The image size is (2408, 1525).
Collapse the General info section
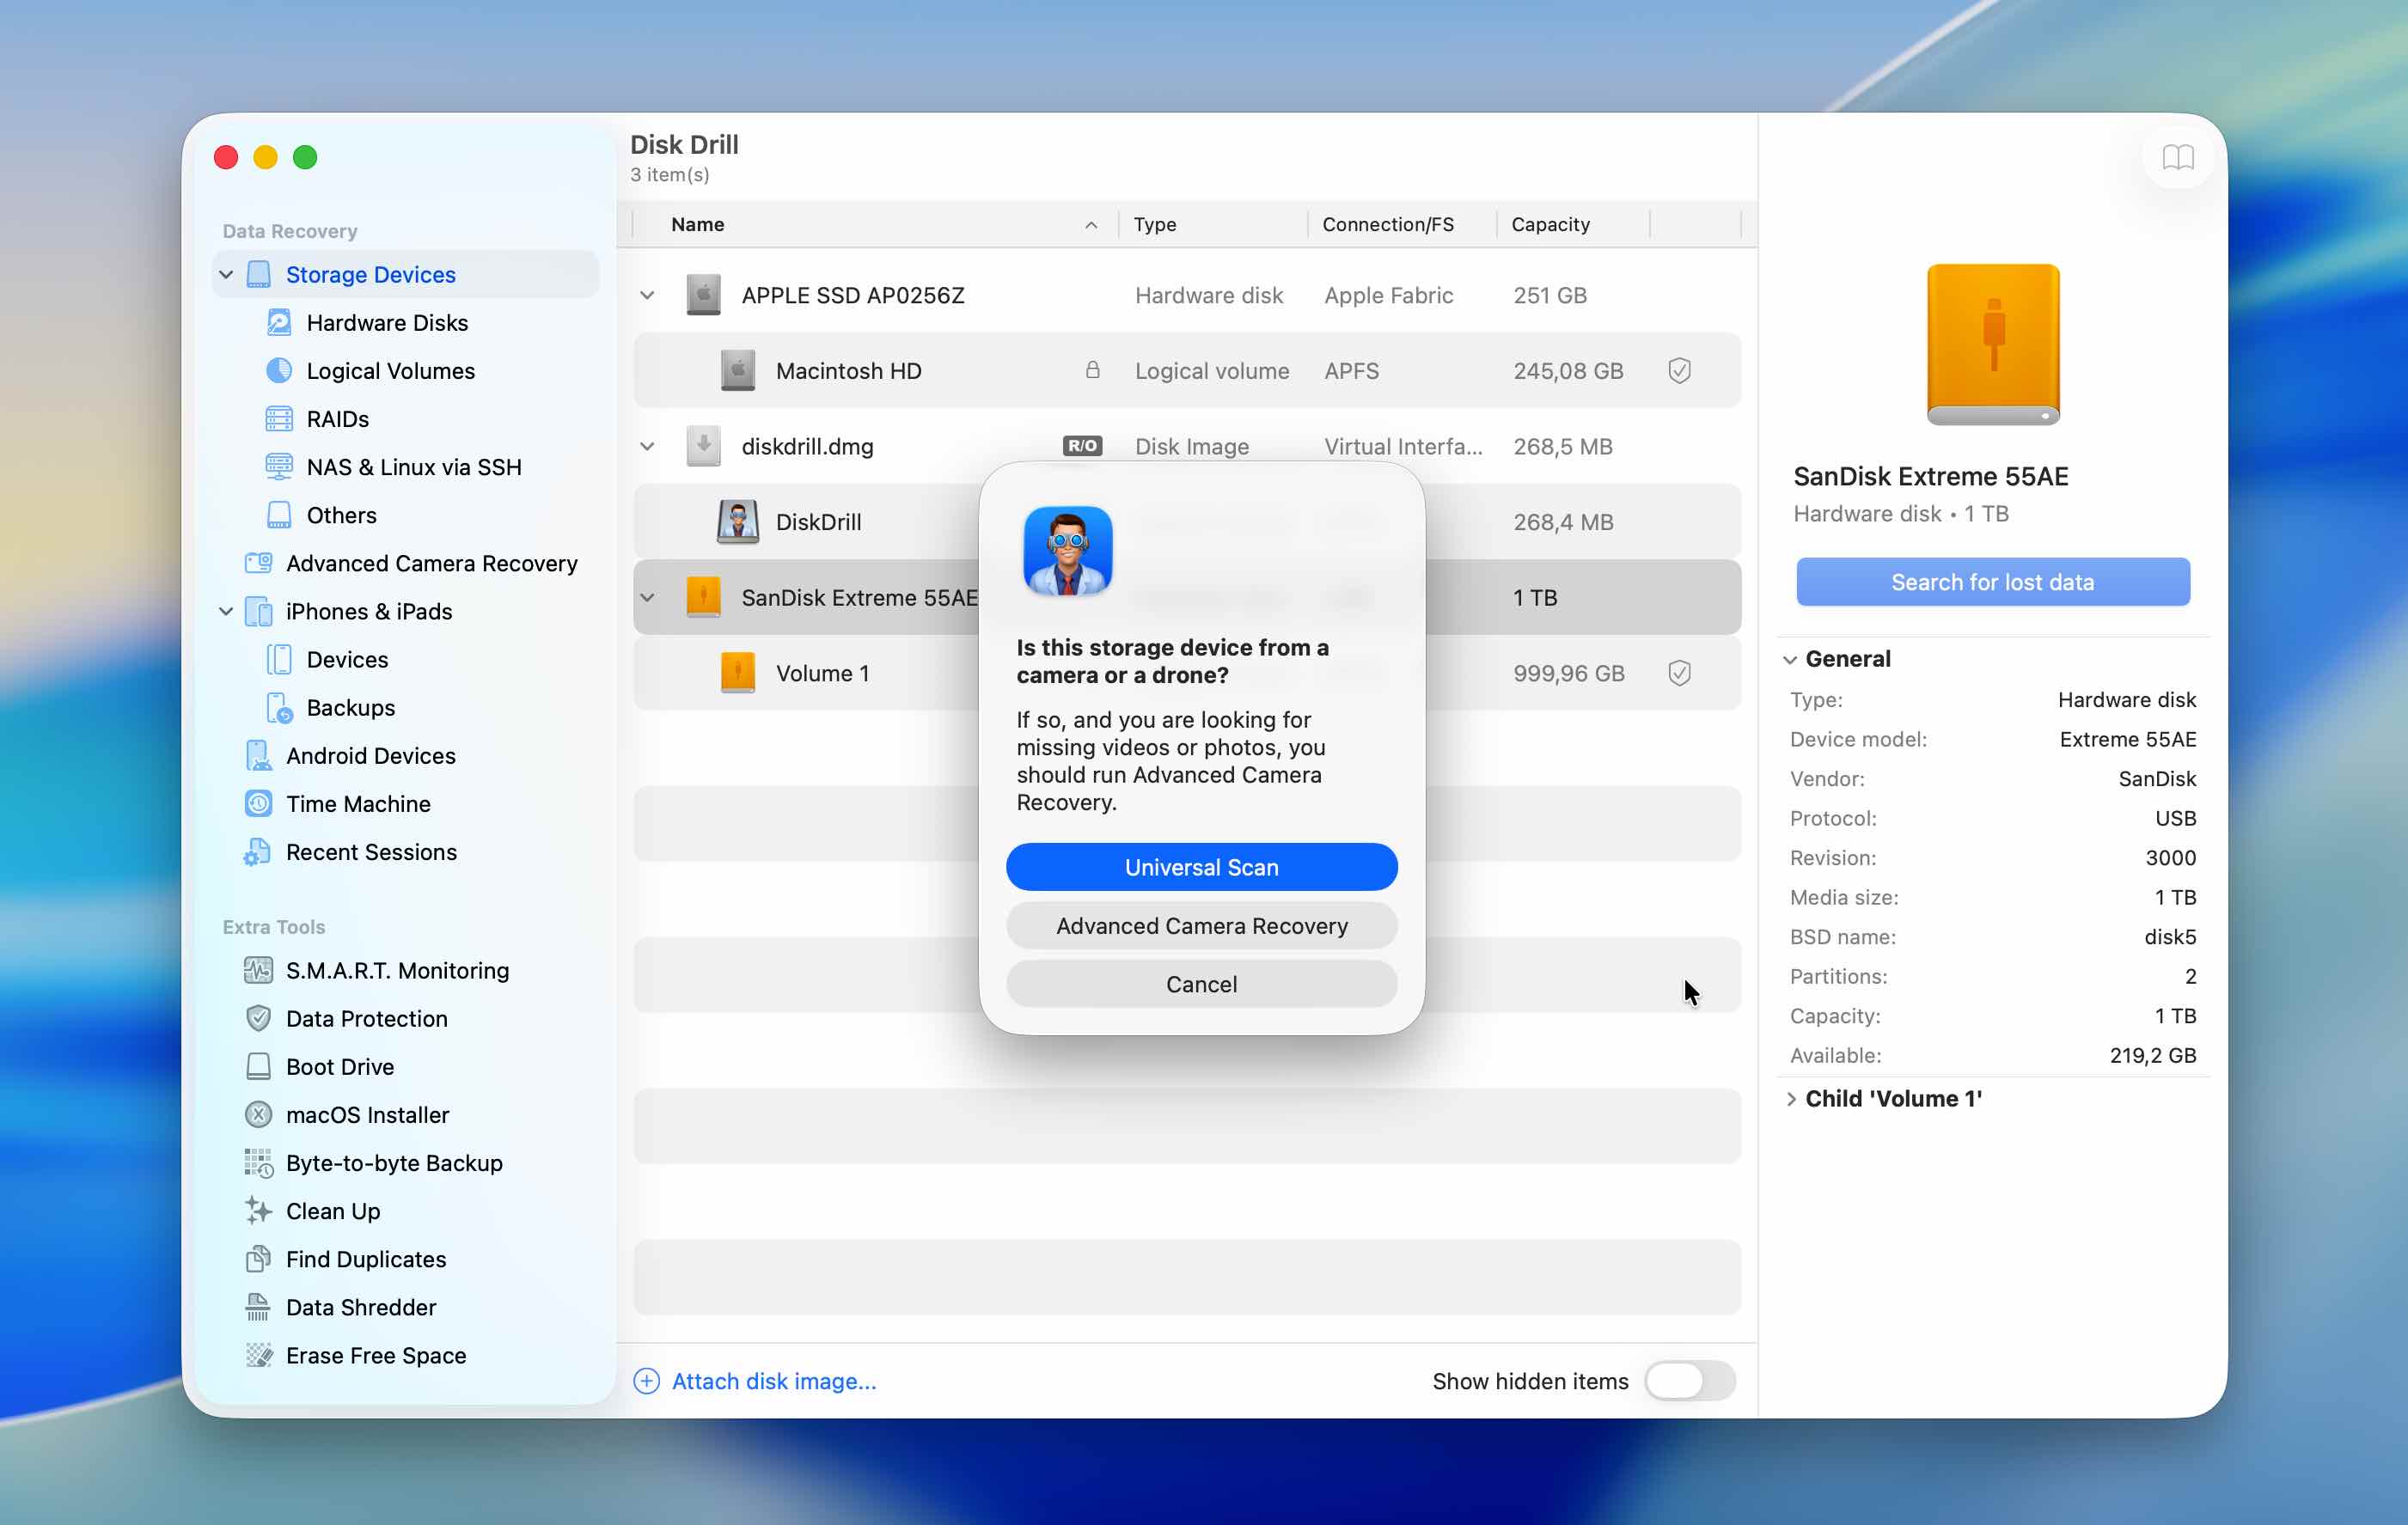(x=1791, y=660)
